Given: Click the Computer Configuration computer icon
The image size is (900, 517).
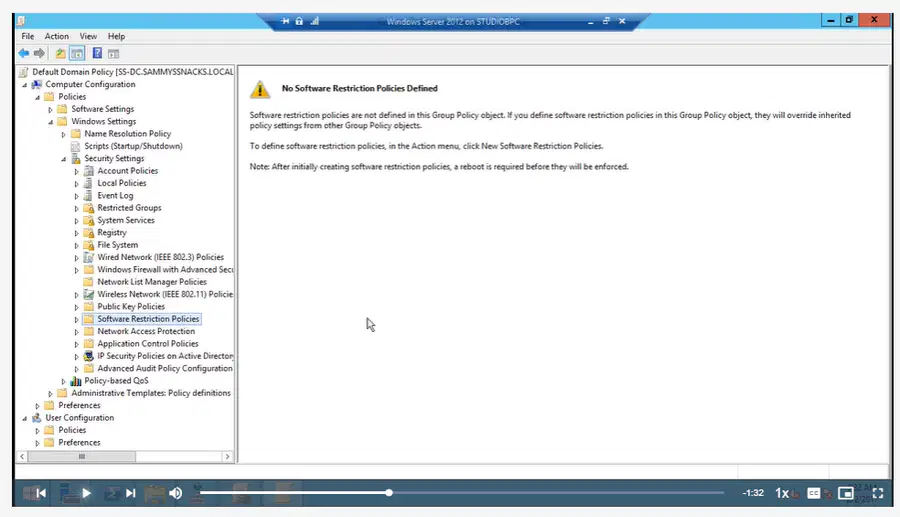Looking at the screenshot, I should [37, 84].
